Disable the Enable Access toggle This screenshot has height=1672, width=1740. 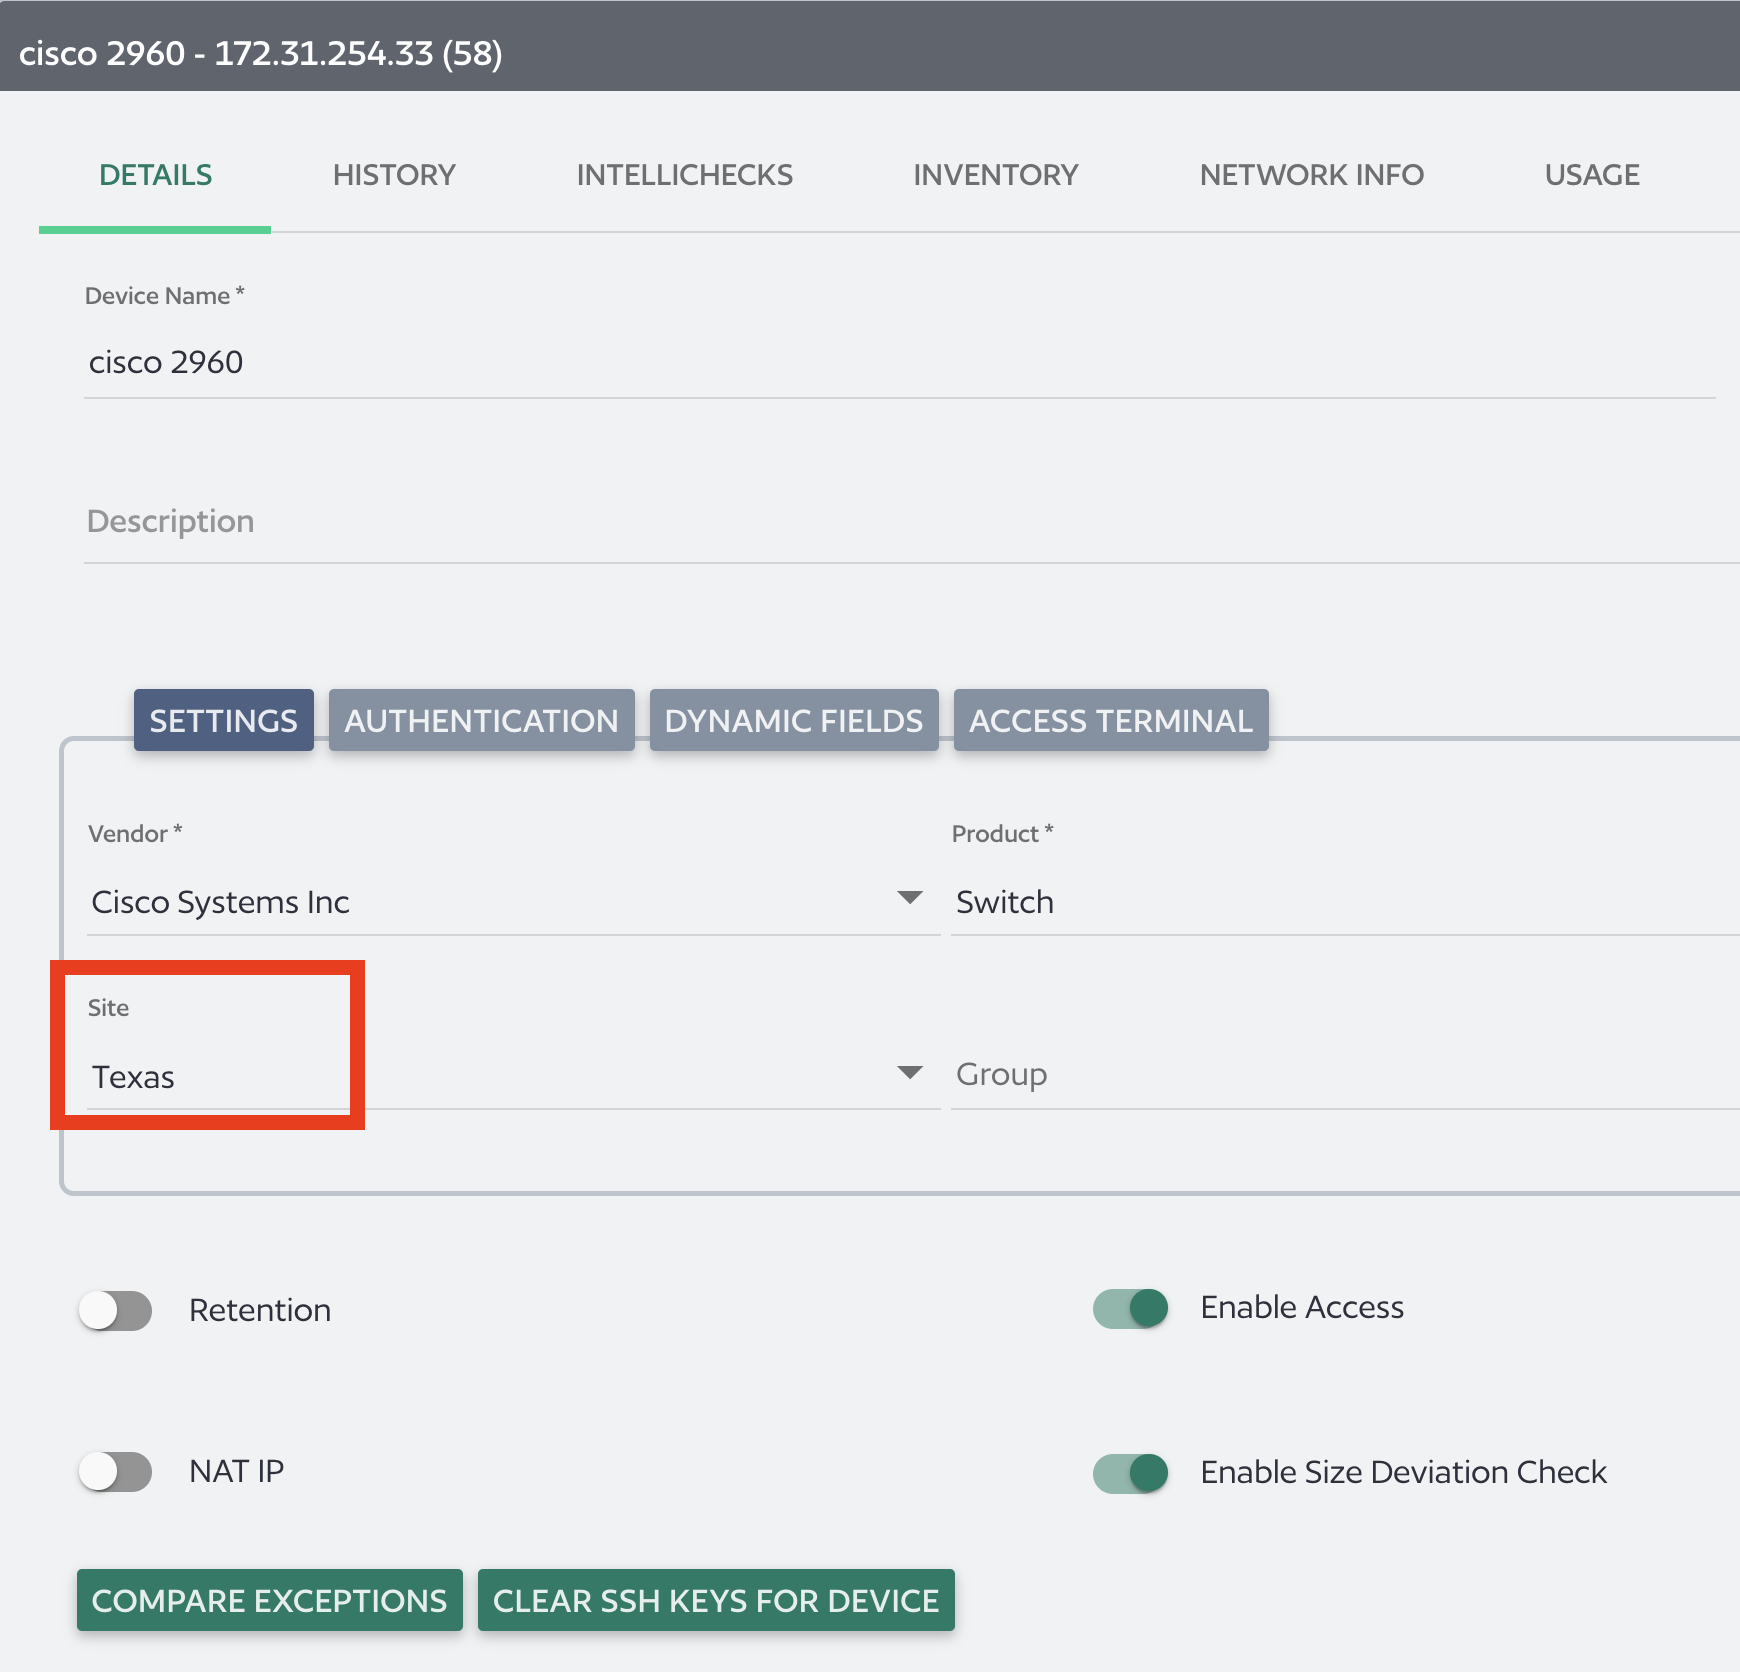tap(1130, 1307)
